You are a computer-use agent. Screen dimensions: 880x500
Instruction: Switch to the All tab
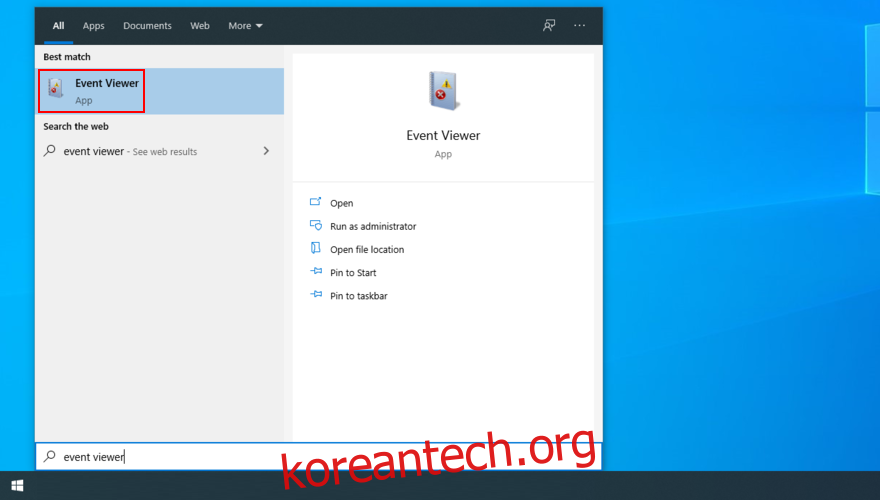click(58, 26)
